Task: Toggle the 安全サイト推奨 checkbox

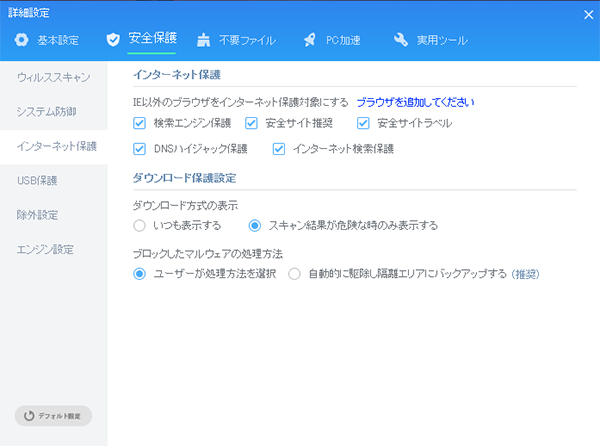Action: pyautogui.click(x=252, y=124)
